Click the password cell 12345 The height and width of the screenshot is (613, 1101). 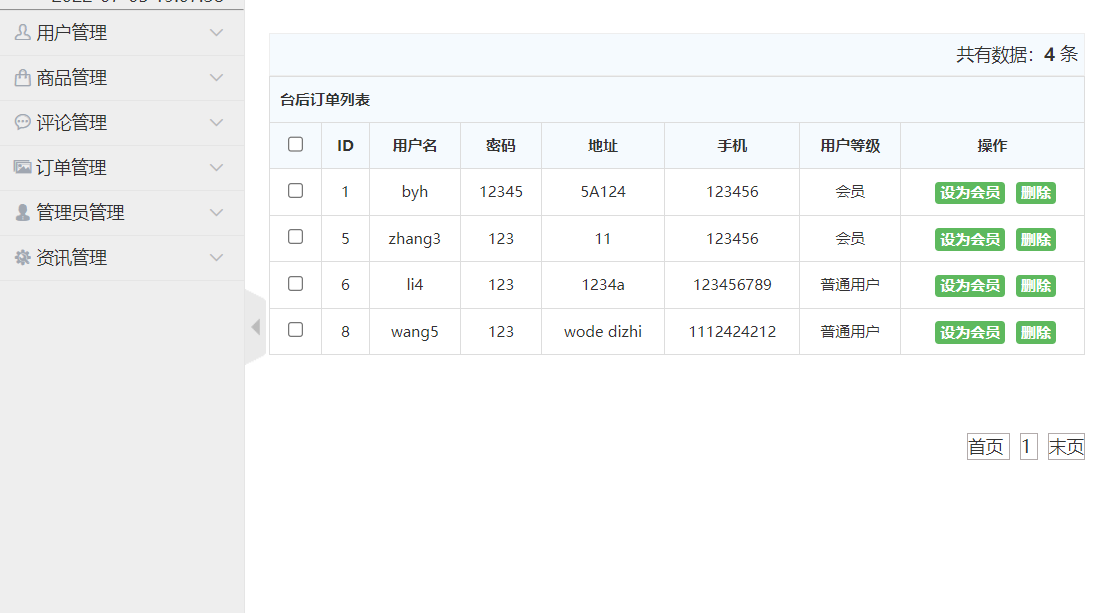[501, 192]
